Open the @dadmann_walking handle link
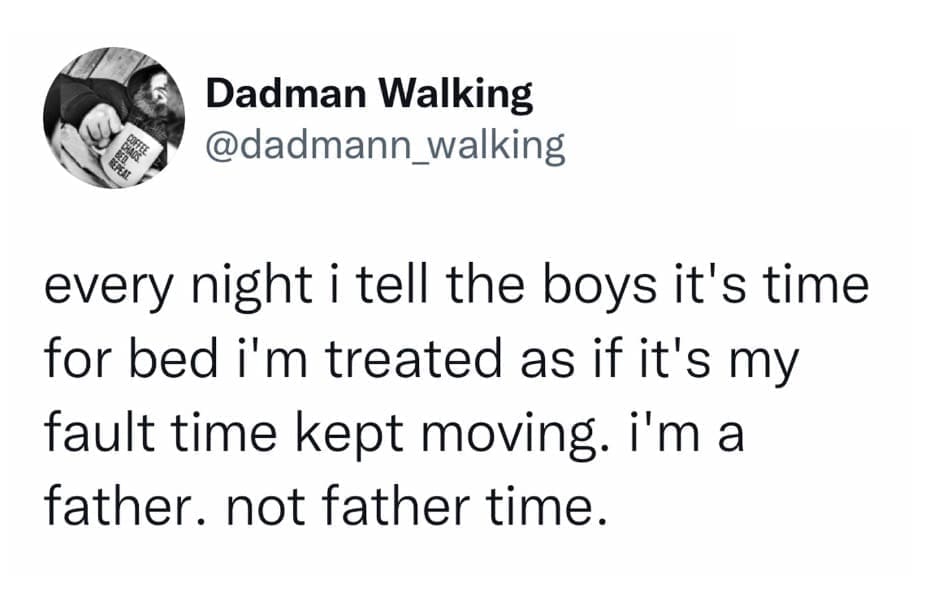The width and height of the screenshot is (928, 616). click(384, 147)
